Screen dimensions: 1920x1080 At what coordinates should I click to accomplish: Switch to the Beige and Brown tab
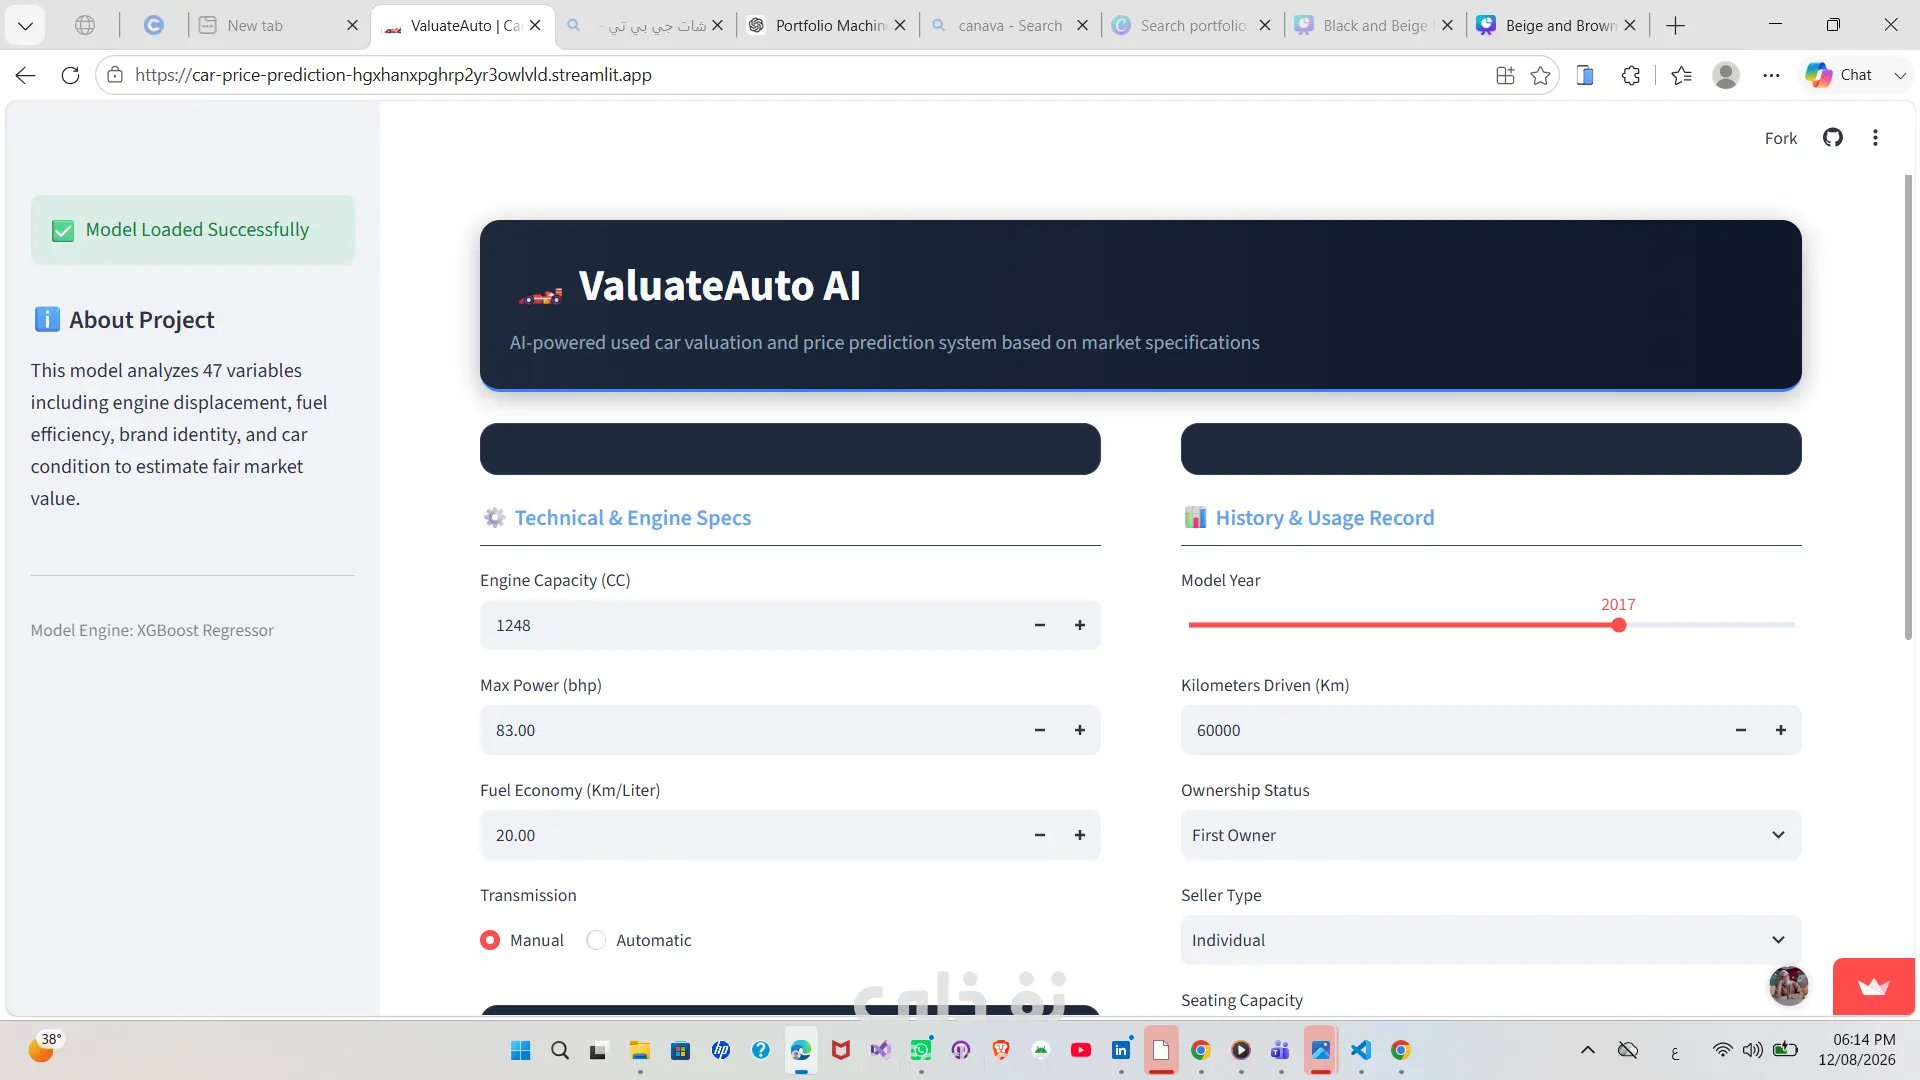(x=1556, y=25)
